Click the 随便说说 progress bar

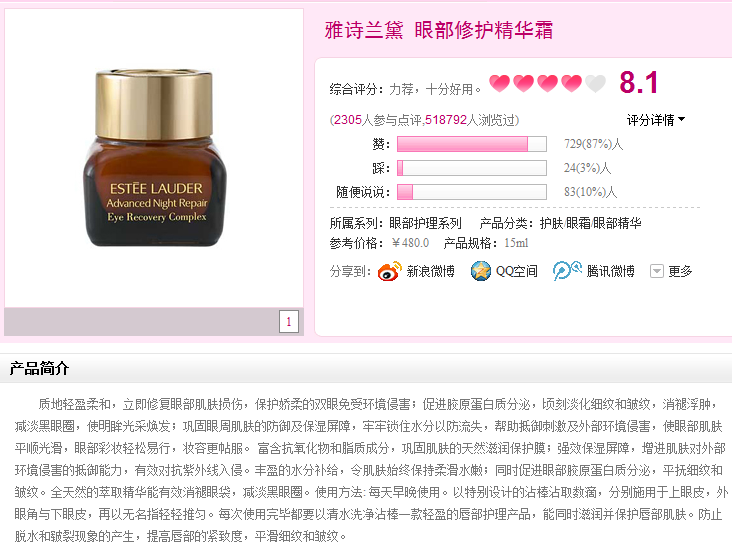pyautogui.click(x=472, y=192)
